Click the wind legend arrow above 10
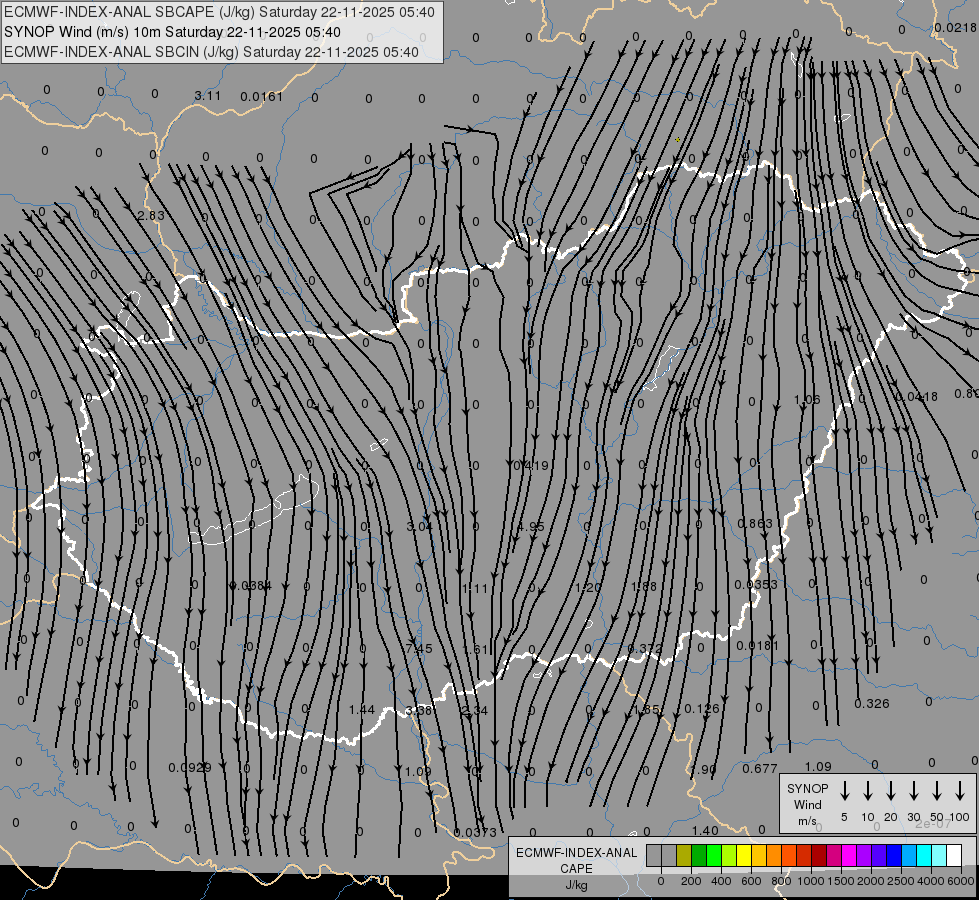979x900 pixels. pos(867,791)
